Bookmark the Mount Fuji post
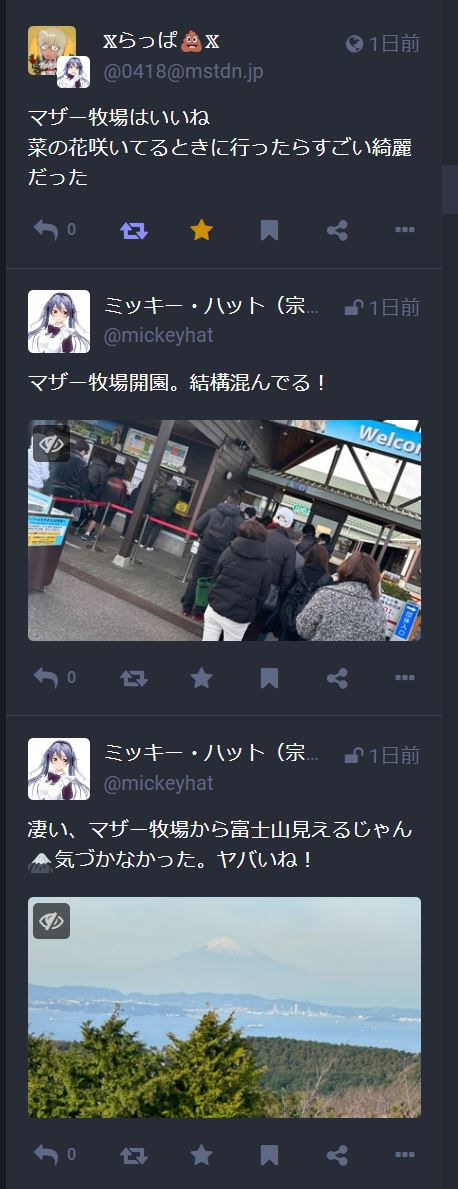The height and width of the screenshot is (1189, 458). 269,1155
